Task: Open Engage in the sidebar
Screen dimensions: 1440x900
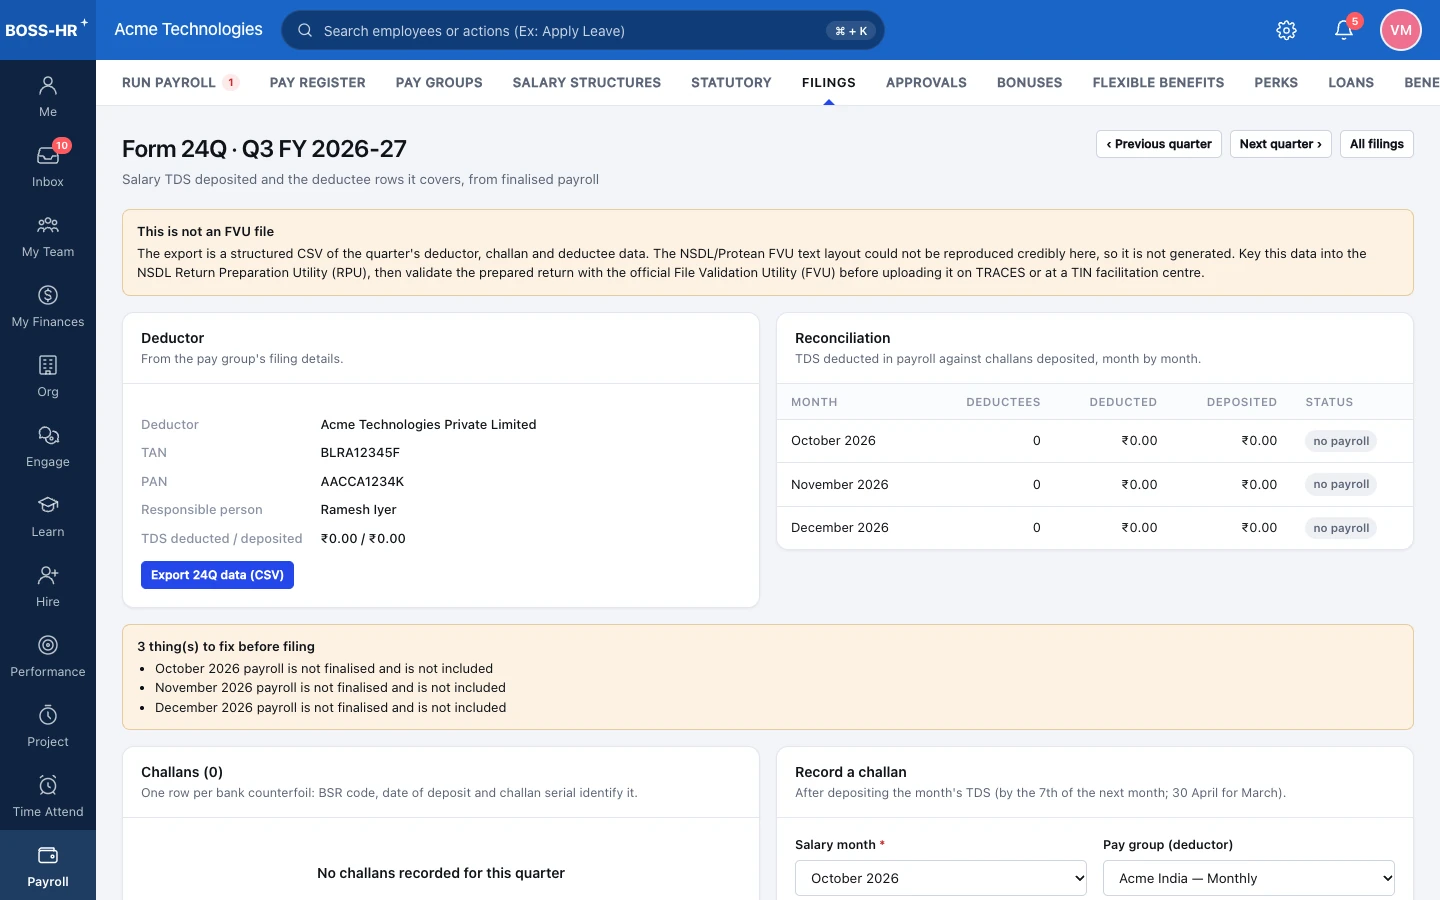Action: point(48,446)
